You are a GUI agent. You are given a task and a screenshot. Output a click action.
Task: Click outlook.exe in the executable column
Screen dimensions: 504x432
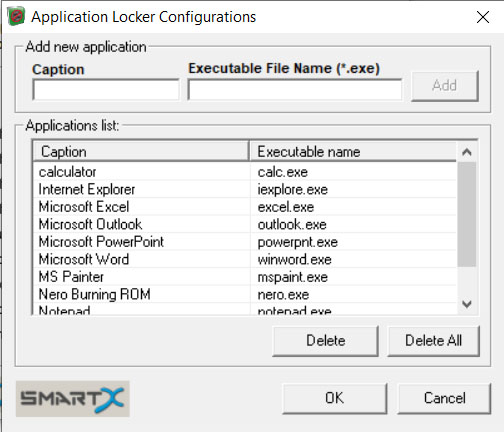(292, 224)
